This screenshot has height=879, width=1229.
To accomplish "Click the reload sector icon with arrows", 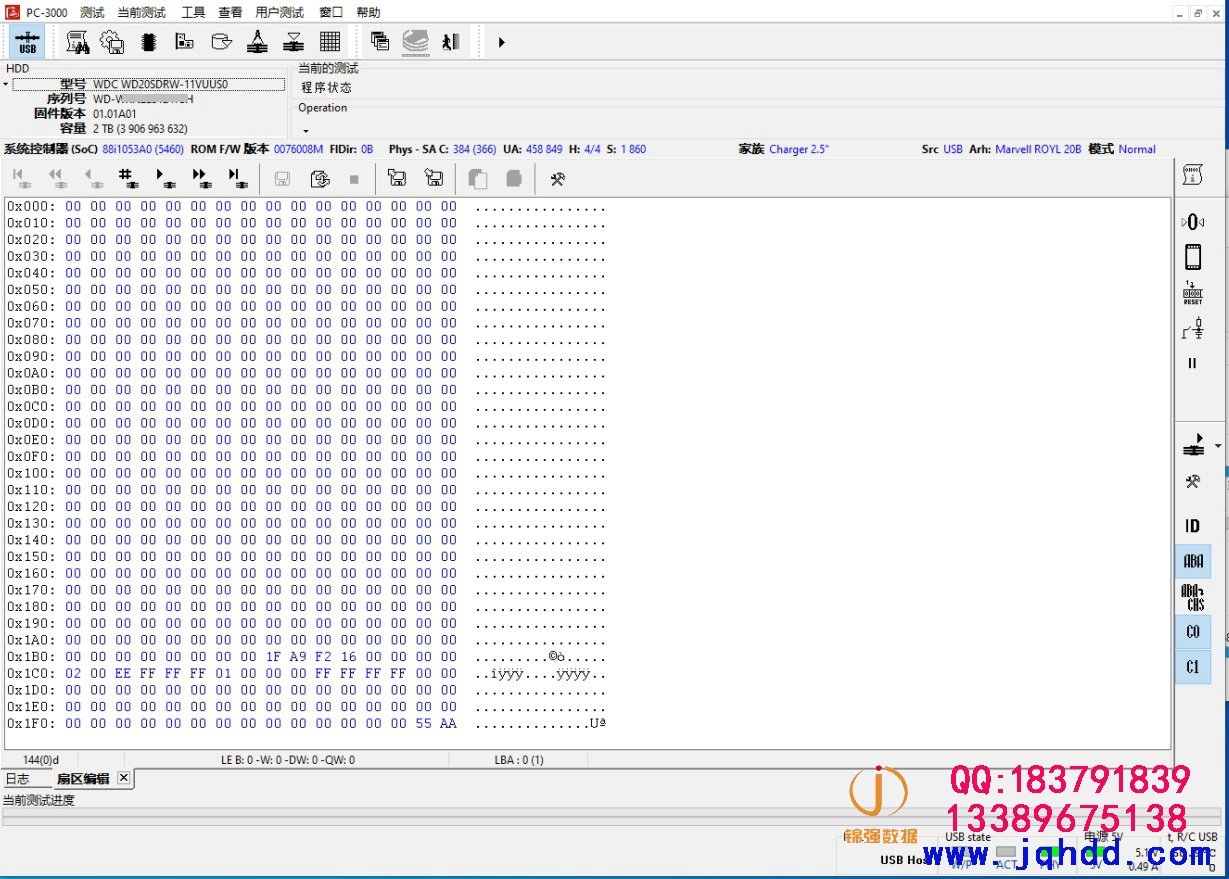I will (320, 179).
